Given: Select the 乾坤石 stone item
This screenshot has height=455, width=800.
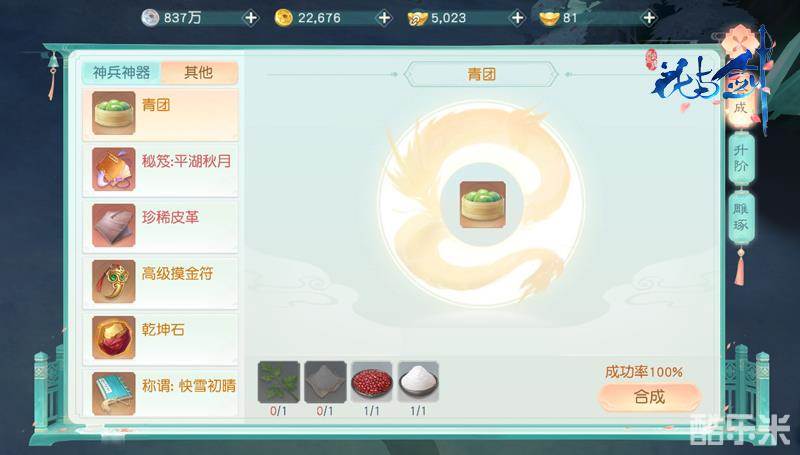Looking at the screenshot, I should click(160, 338).
